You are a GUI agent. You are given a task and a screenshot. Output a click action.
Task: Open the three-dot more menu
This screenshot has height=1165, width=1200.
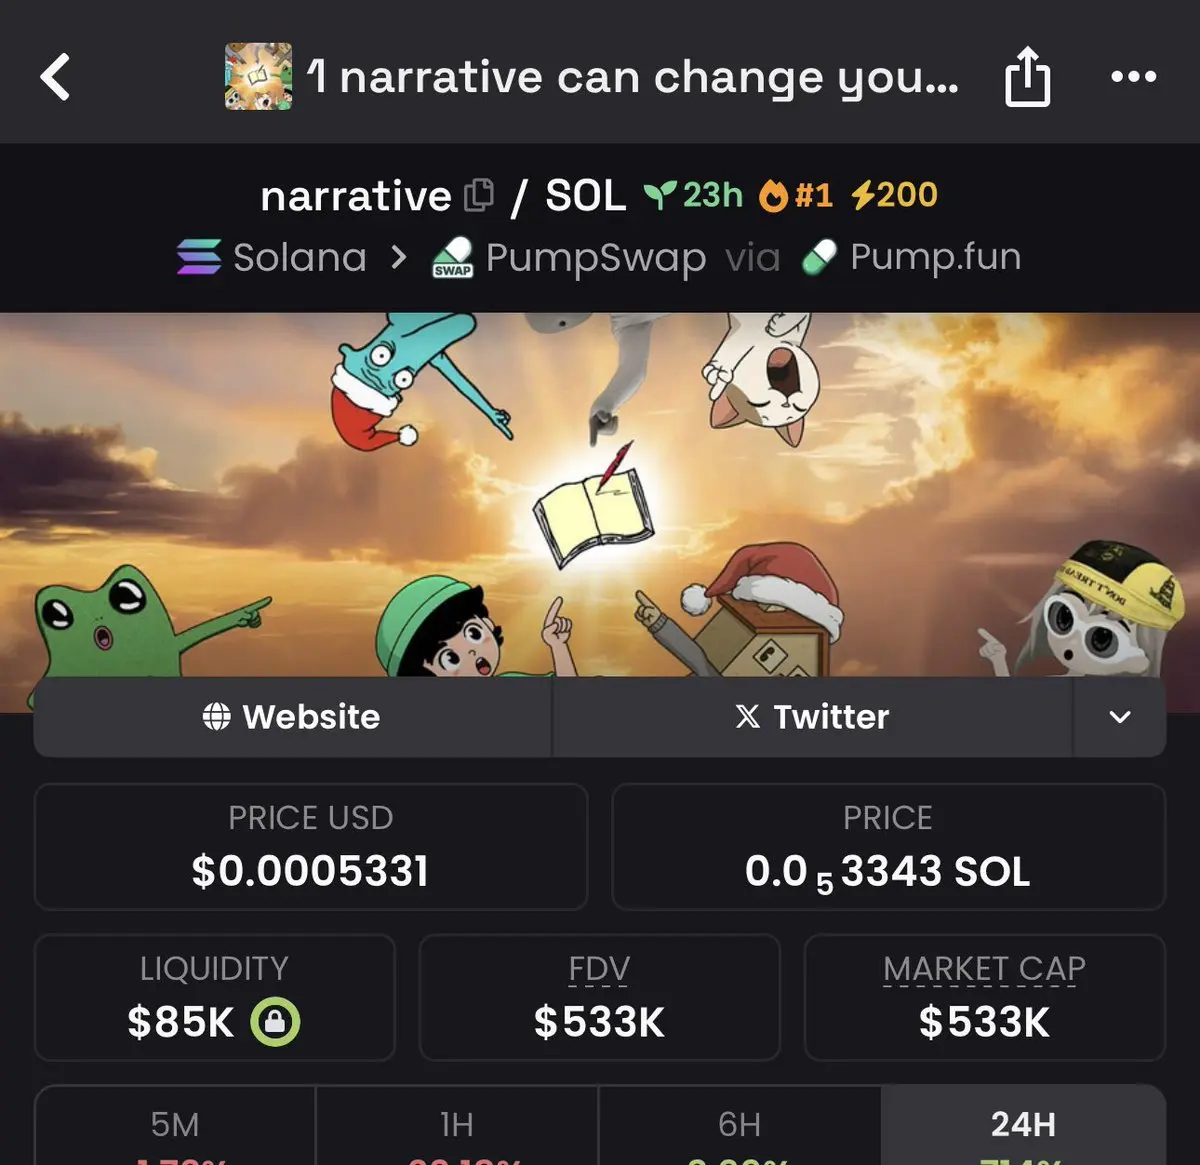[x=1134, y=77]
